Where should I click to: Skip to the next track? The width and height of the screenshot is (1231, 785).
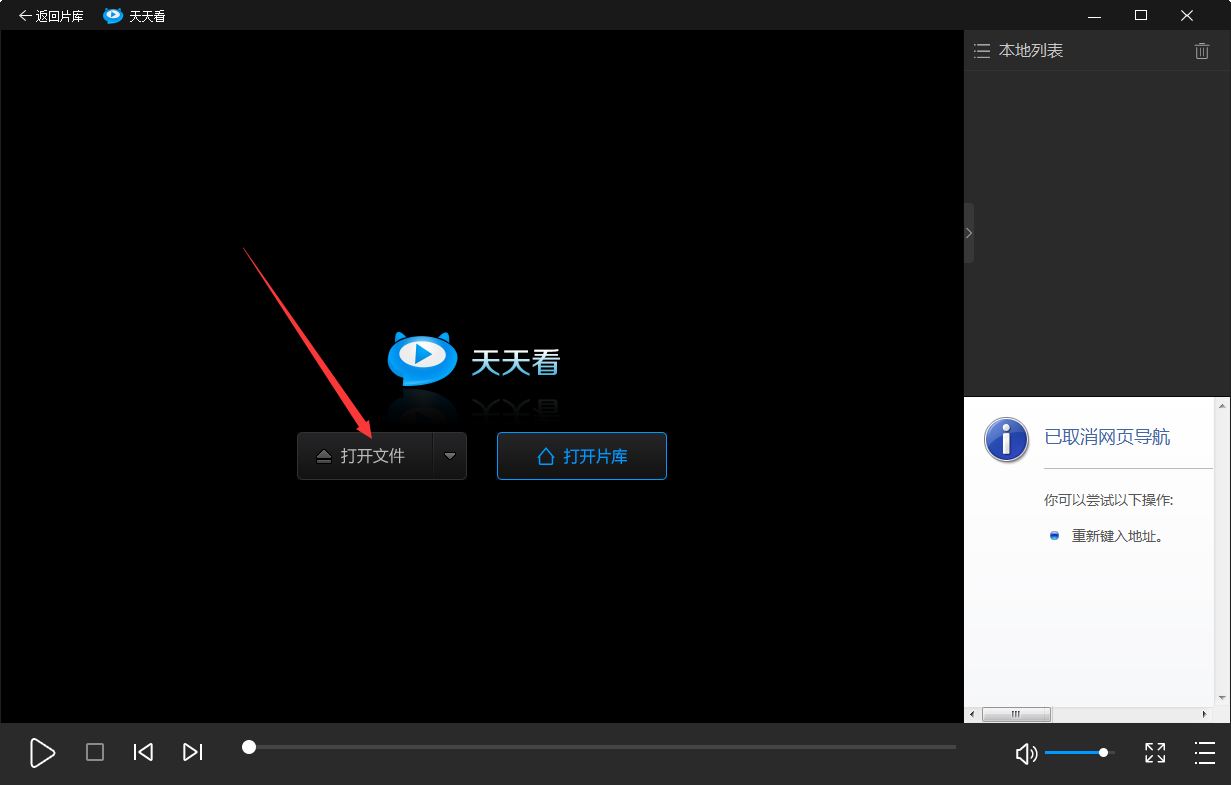coord(193,752)
